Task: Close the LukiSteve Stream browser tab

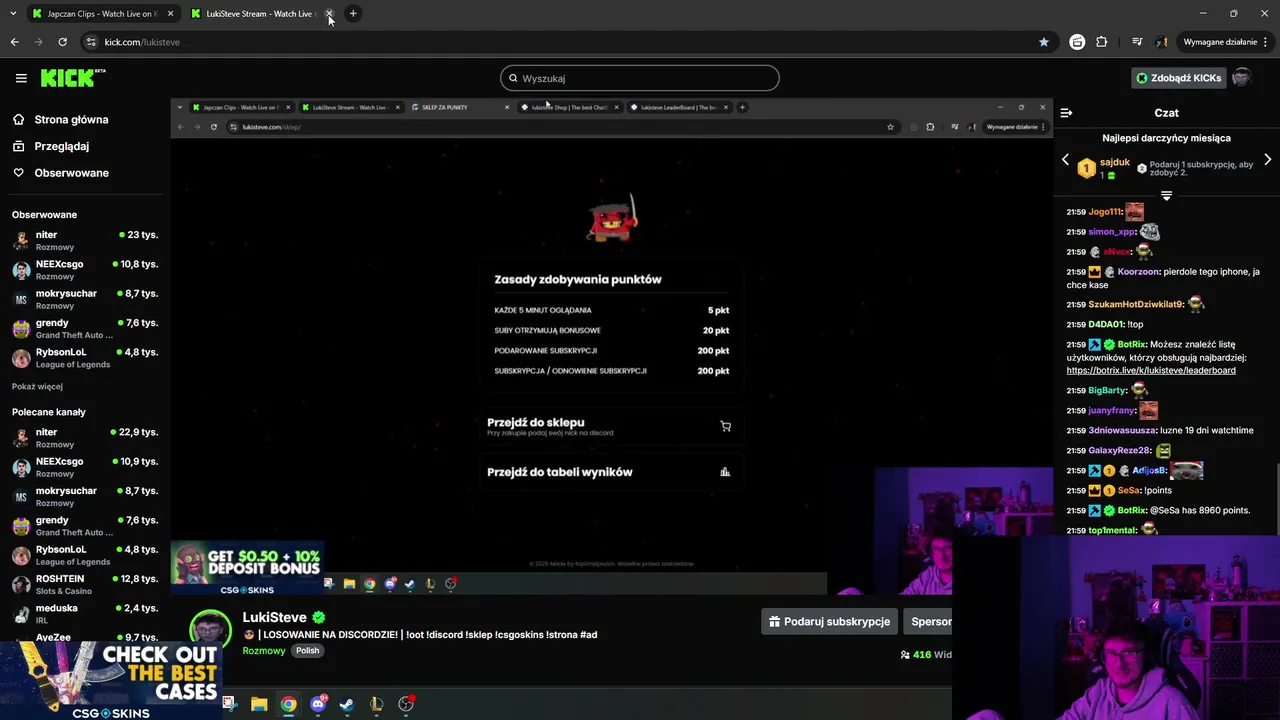Action: [x=329, y=14]
